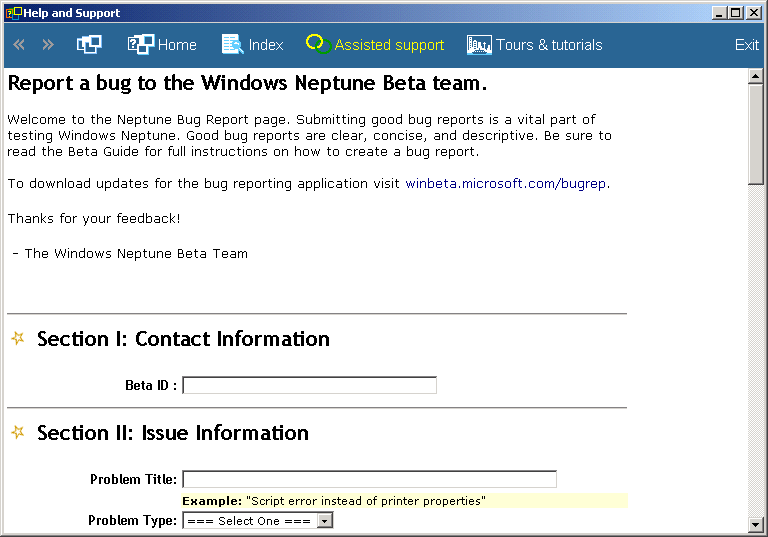Go back with the double-left arrow

click(19, 45)
